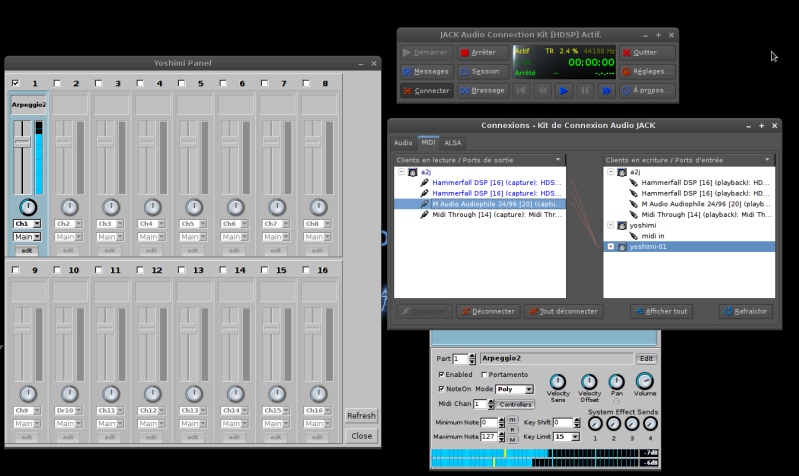
Task: Click the volume fader of part 10
Action: tap(64, 329)
